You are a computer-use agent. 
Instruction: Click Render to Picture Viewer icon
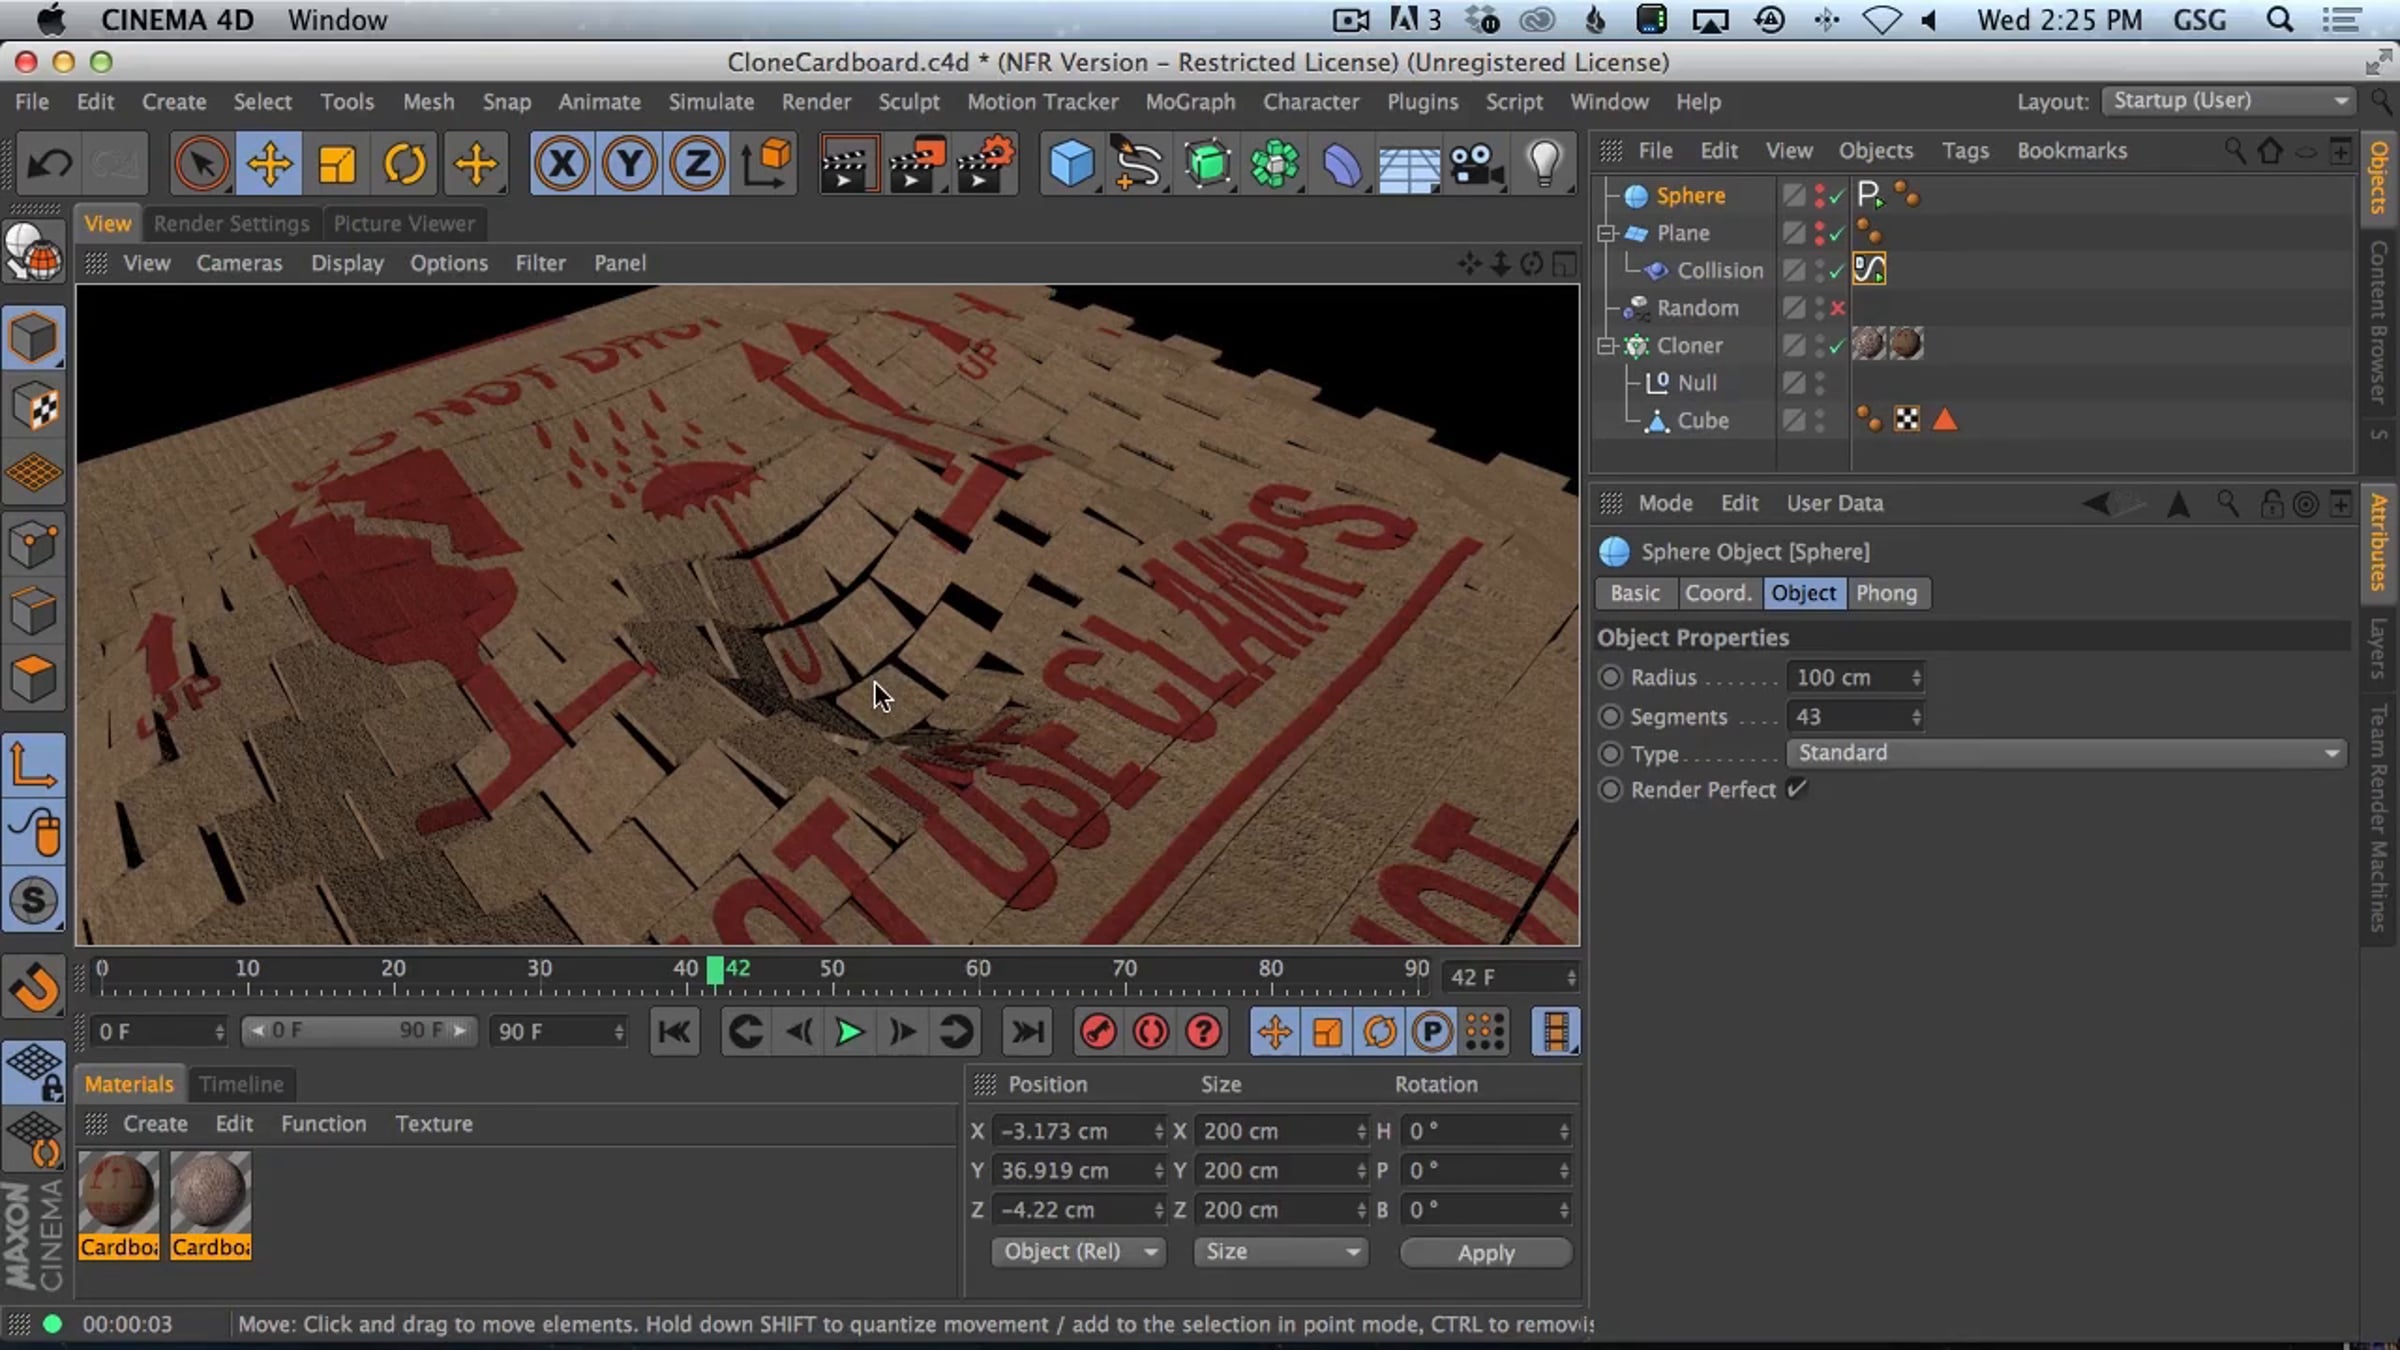point(916,163)
